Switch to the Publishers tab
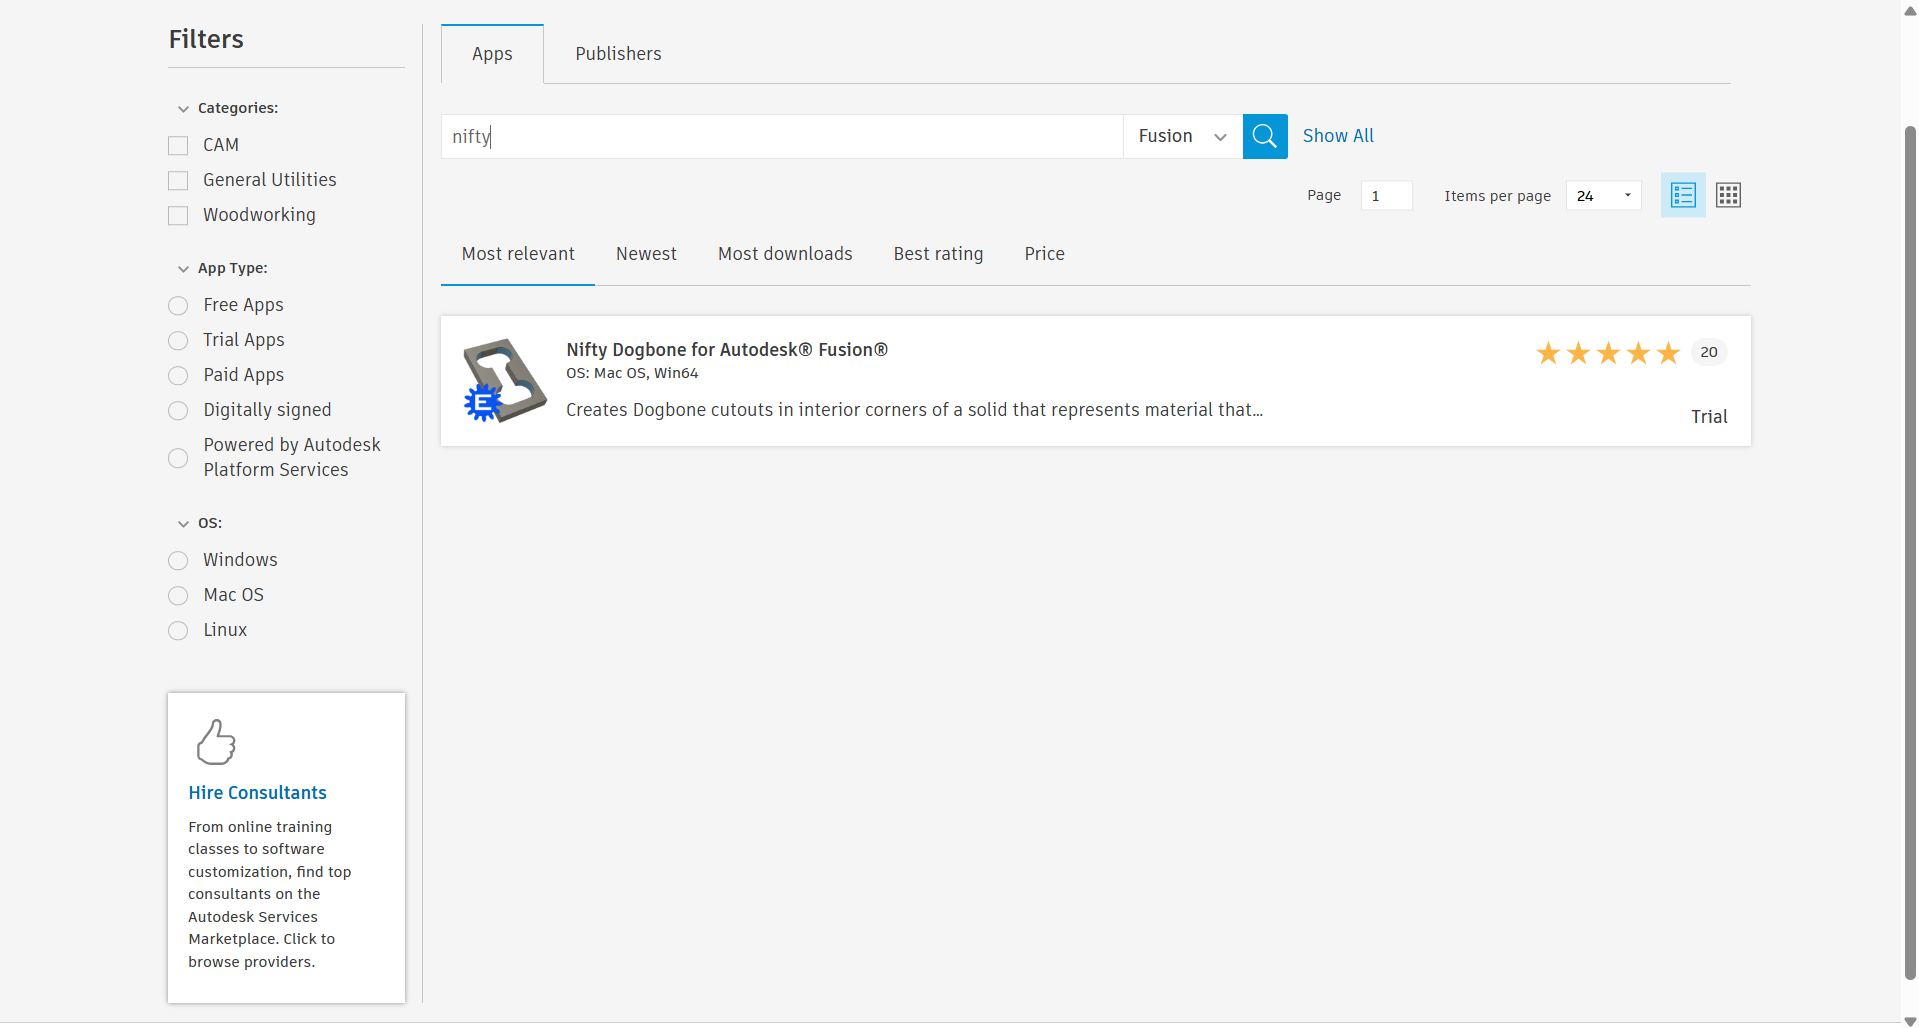 617,53
